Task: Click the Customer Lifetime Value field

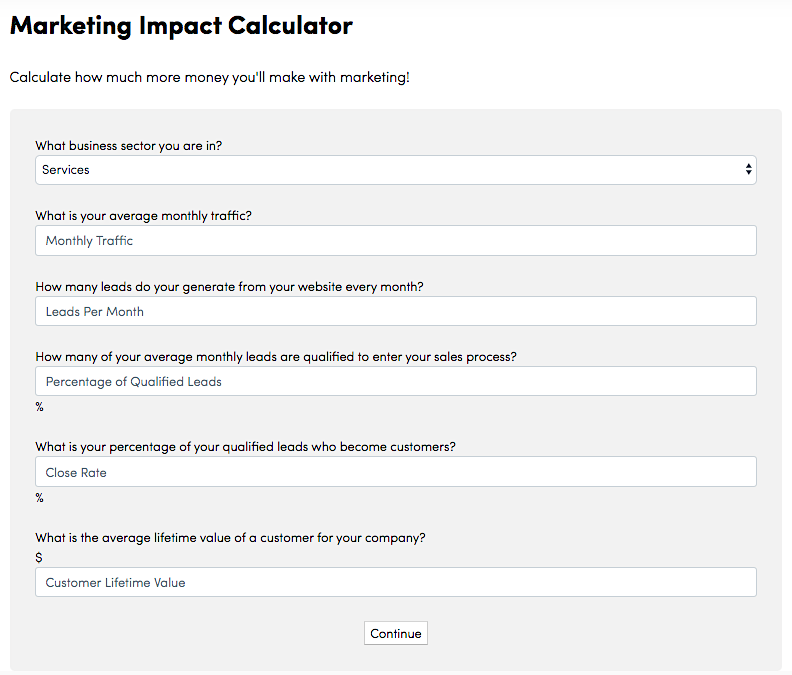Action: (395, 583)
